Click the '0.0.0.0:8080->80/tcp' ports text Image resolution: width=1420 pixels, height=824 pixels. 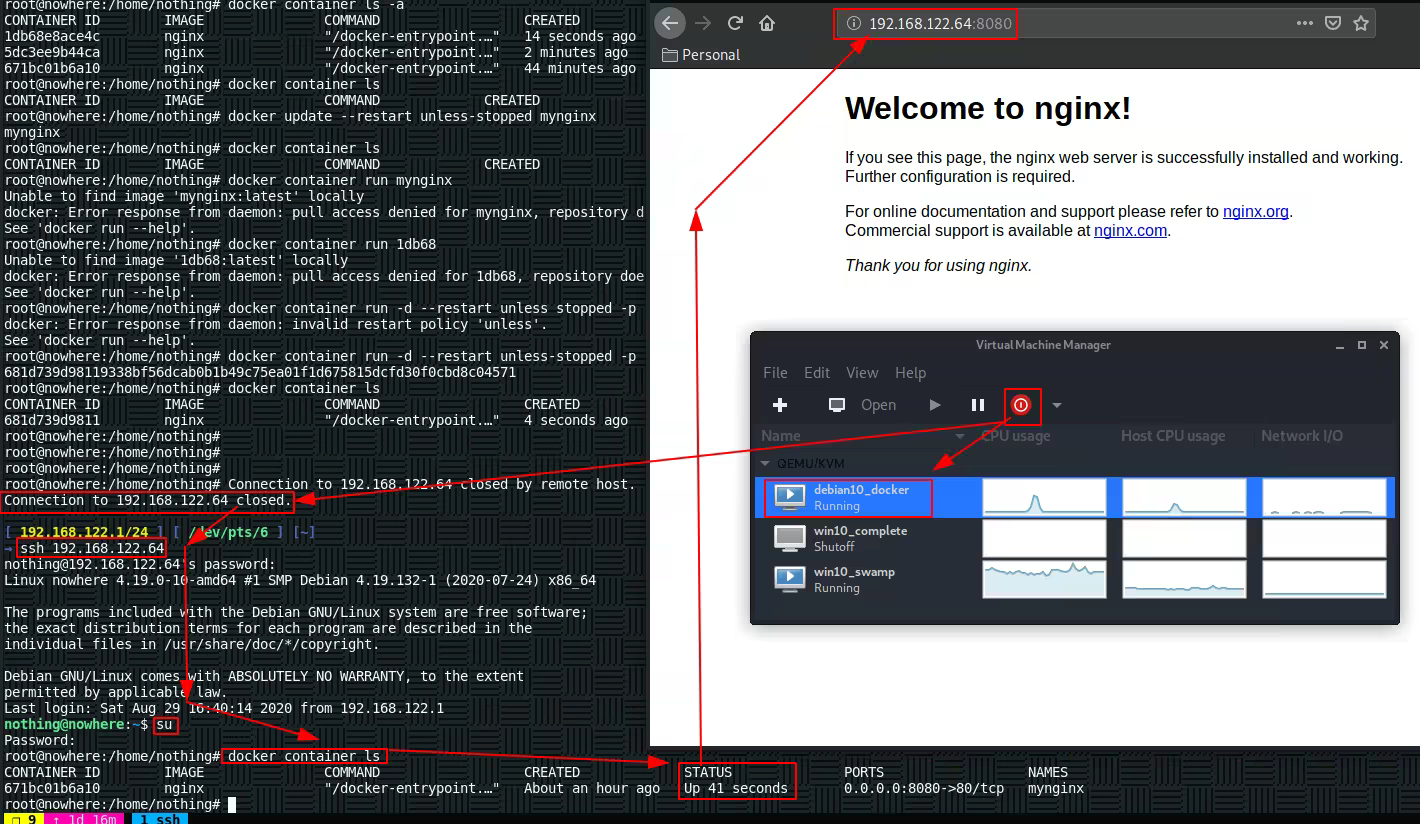(x=924, y=788)
